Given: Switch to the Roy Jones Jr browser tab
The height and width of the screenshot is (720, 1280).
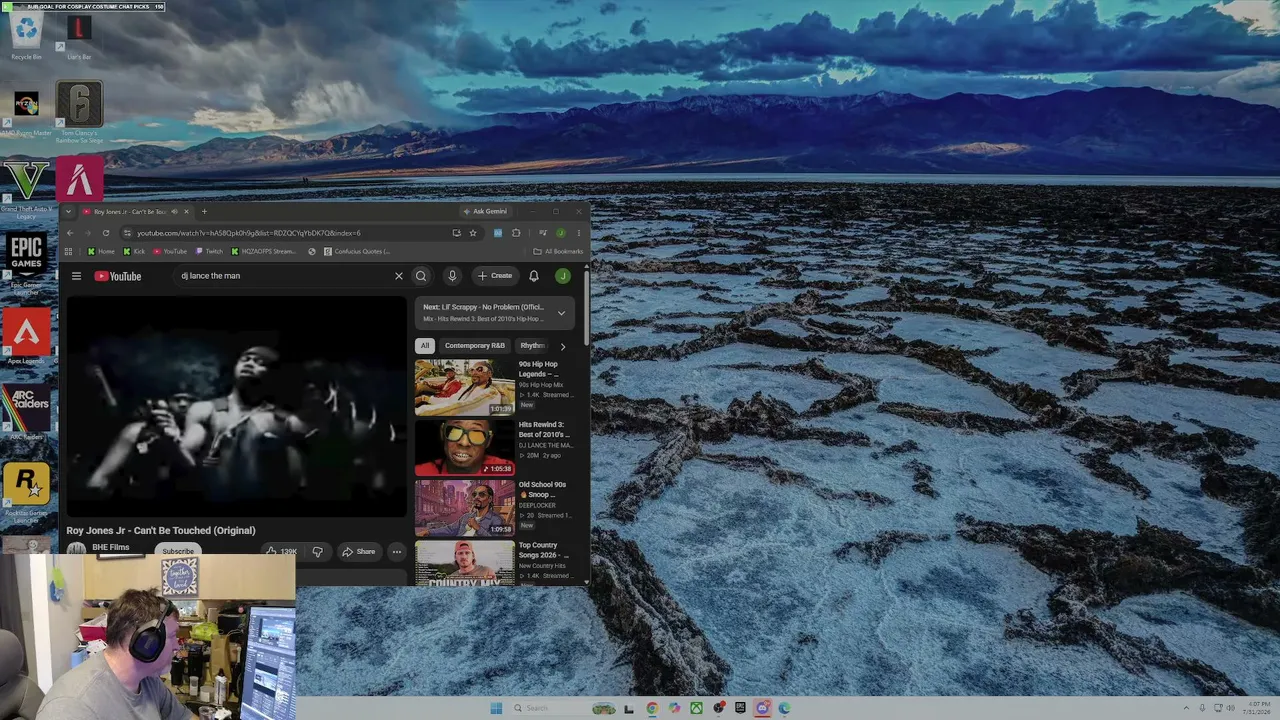Looking at the screenshot, I should coord(129,212).
